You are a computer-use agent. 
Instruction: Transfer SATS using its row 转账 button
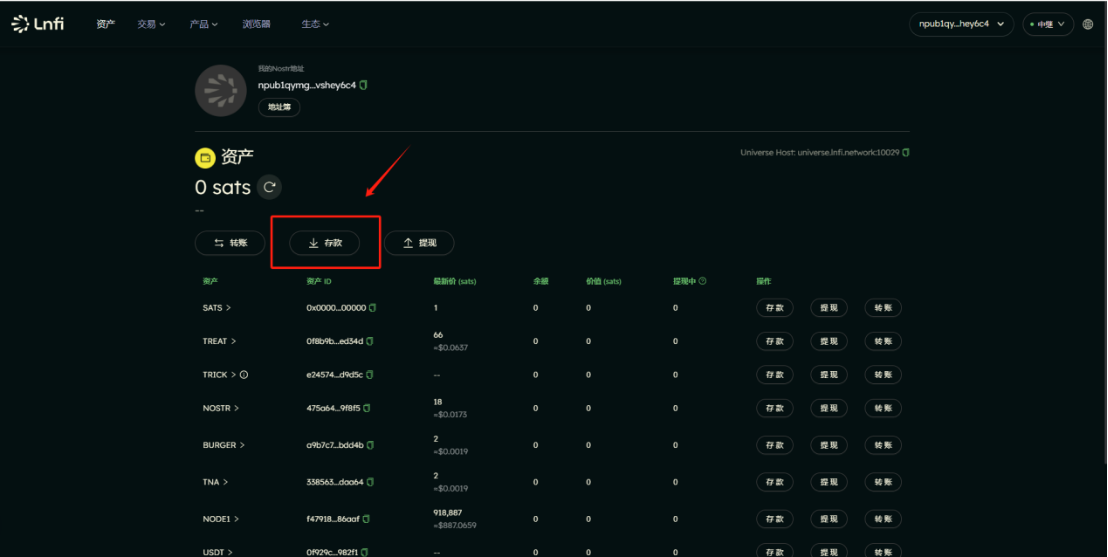click(883, 307)
